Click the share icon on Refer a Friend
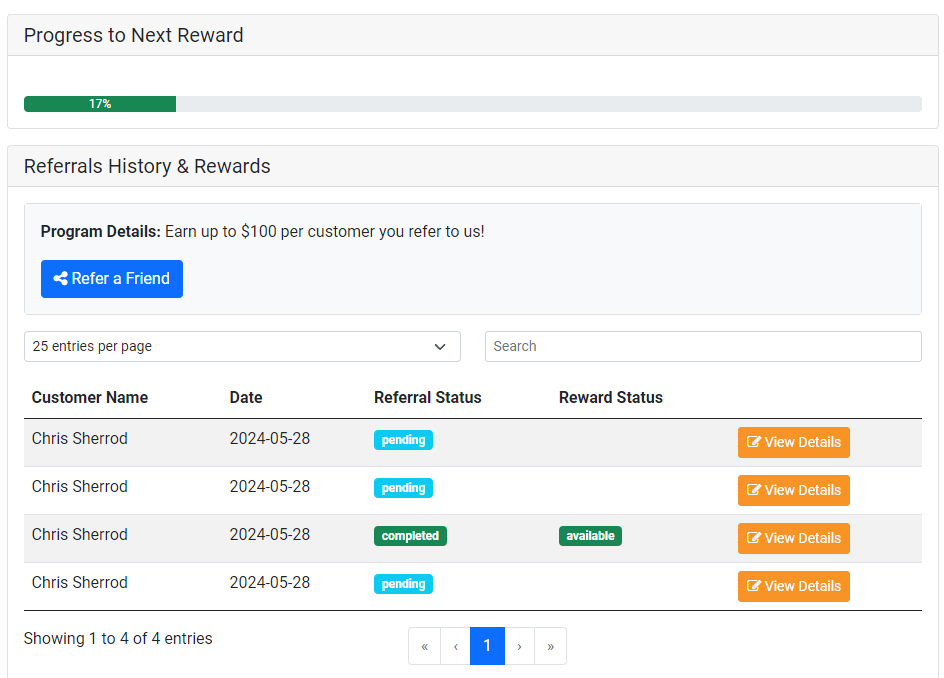 coord(60,279)
